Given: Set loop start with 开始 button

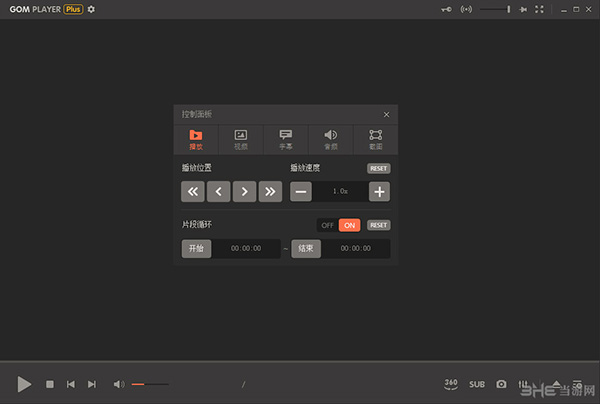Looking at the screenshot, I should [x=196, y=248].
